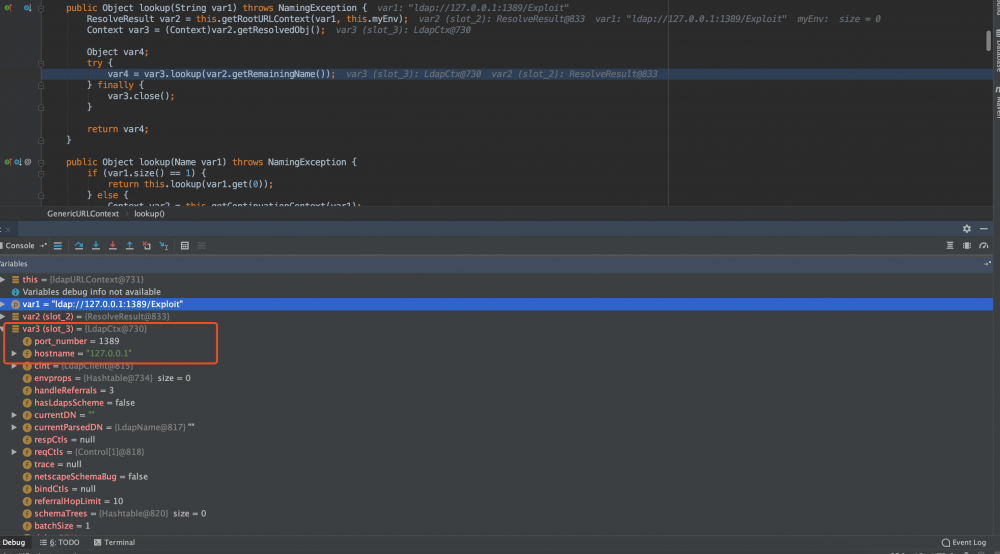
Task: Select the bindCtls = null row
Action: coord(496,489)
